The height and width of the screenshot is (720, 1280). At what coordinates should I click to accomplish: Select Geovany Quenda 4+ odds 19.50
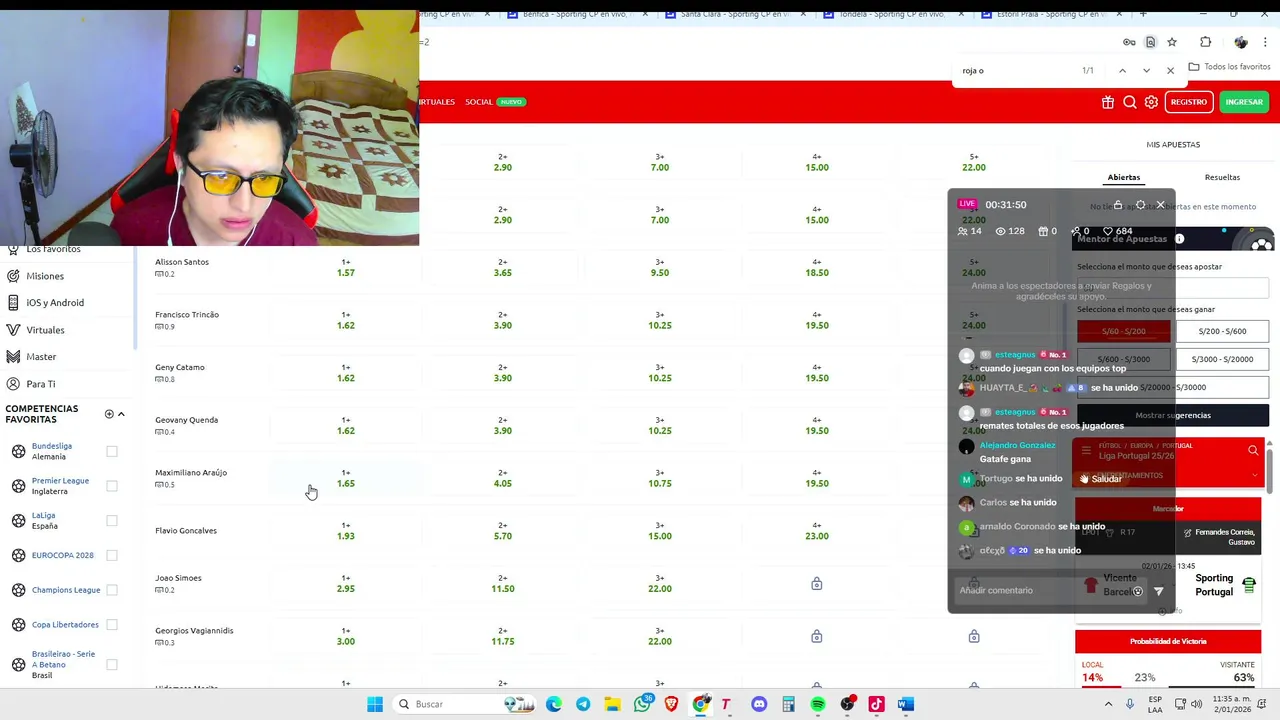817,425
